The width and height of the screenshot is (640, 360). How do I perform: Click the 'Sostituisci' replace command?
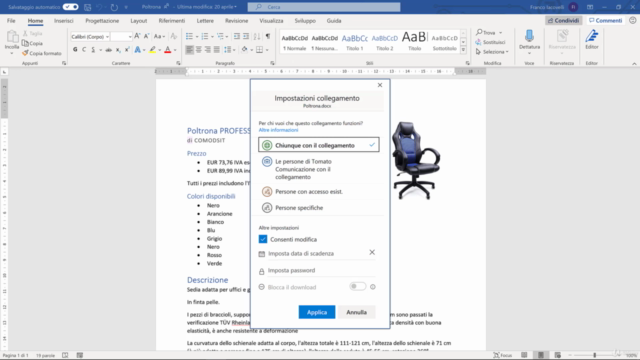coord(490,42)
